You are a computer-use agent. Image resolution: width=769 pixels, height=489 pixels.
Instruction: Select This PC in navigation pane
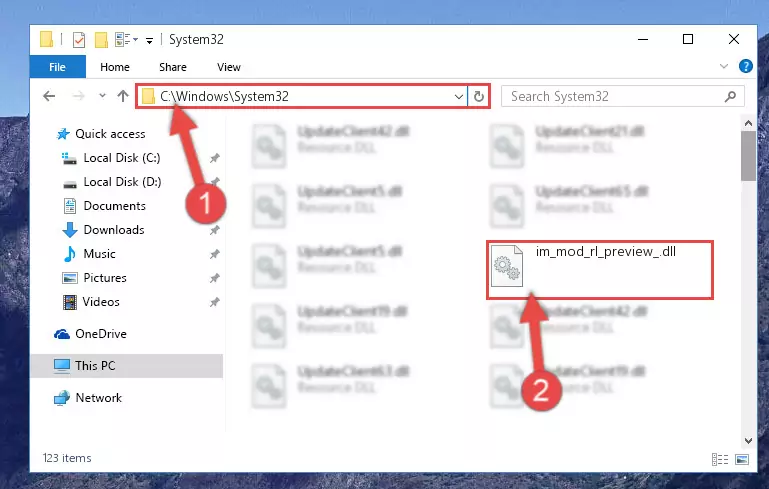(127, 365)
